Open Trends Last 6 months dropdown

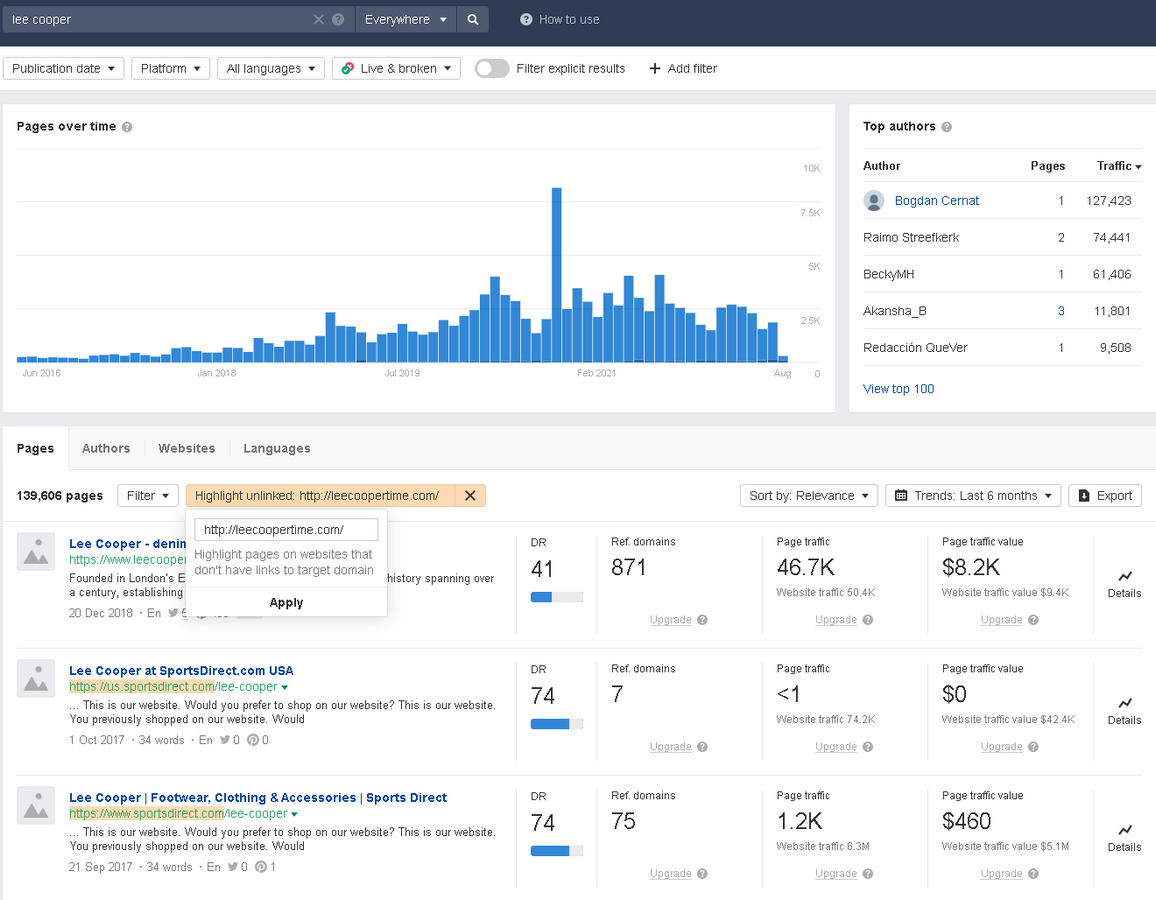[x=973, y=495]
